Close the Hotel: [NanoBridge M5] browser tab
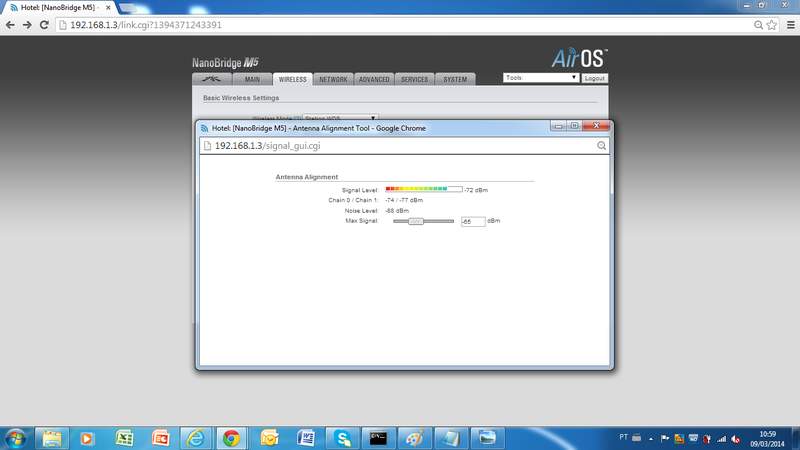 tap(108, 8)
